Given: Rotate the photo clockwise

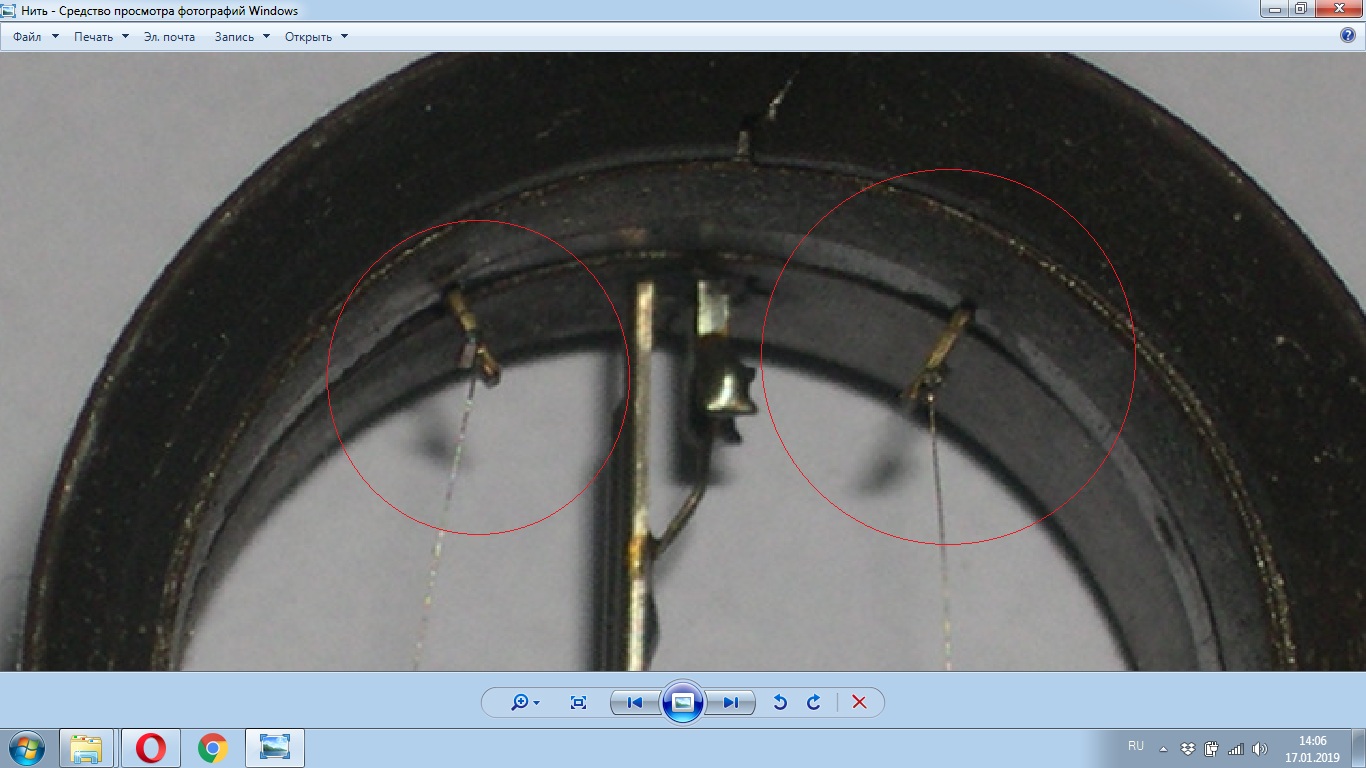Looking at the screenshot, I should [x=814, y=703].
